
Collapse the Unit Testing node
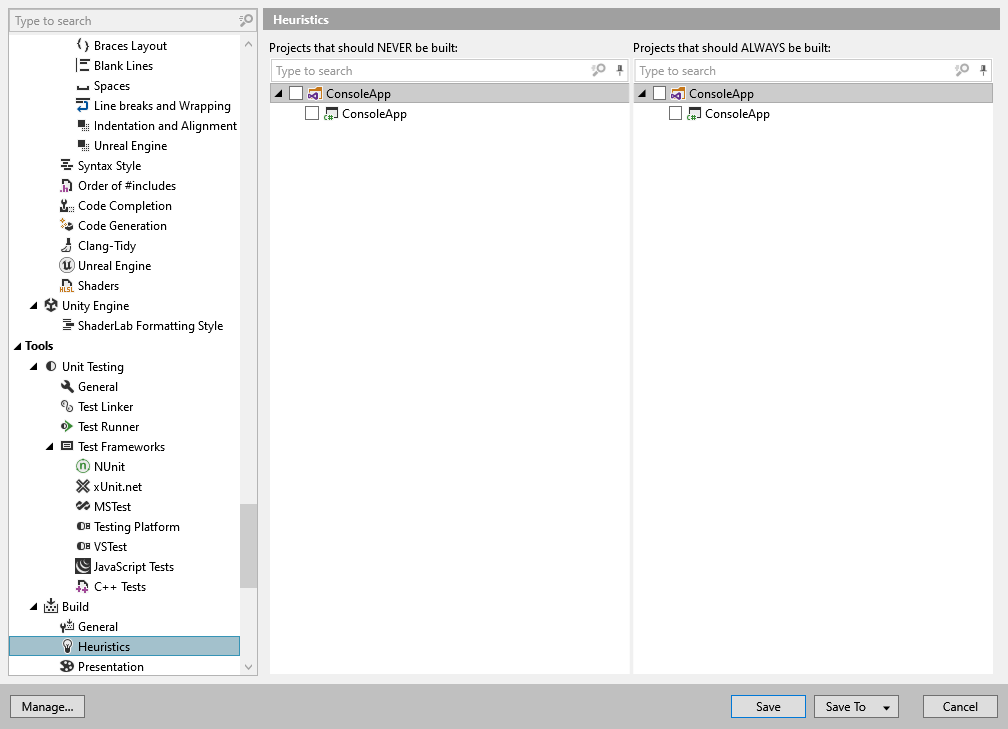33,367
